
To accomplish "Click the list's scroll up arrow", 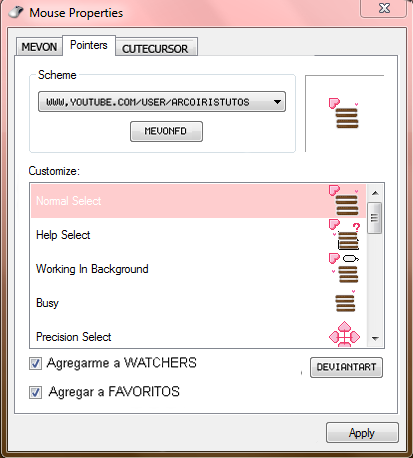I will click(375, 193).
